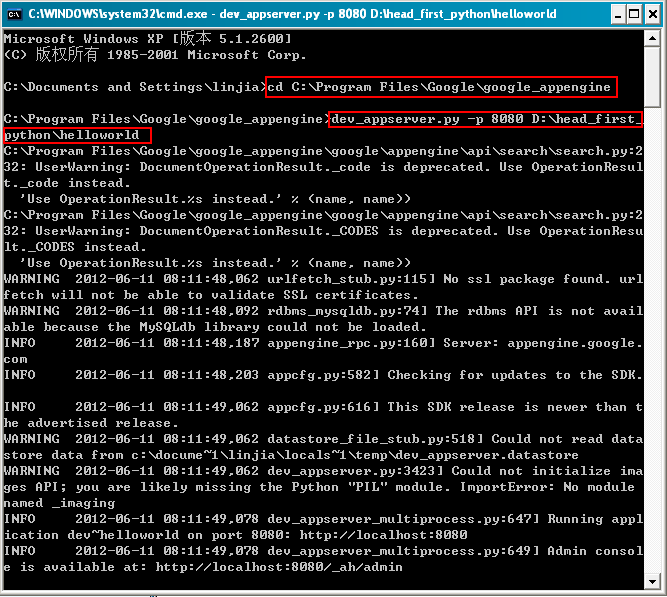Click the vertical scrollbar thumb
The width and height of the screenshot is (667, 597).
tap(652, 77)
